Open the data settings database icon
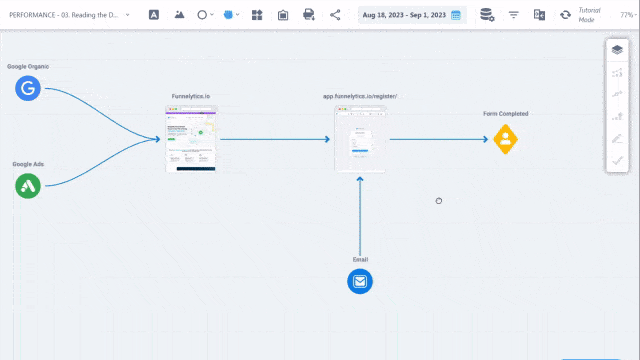Screen dimensions: 640x360 (487, 15)
